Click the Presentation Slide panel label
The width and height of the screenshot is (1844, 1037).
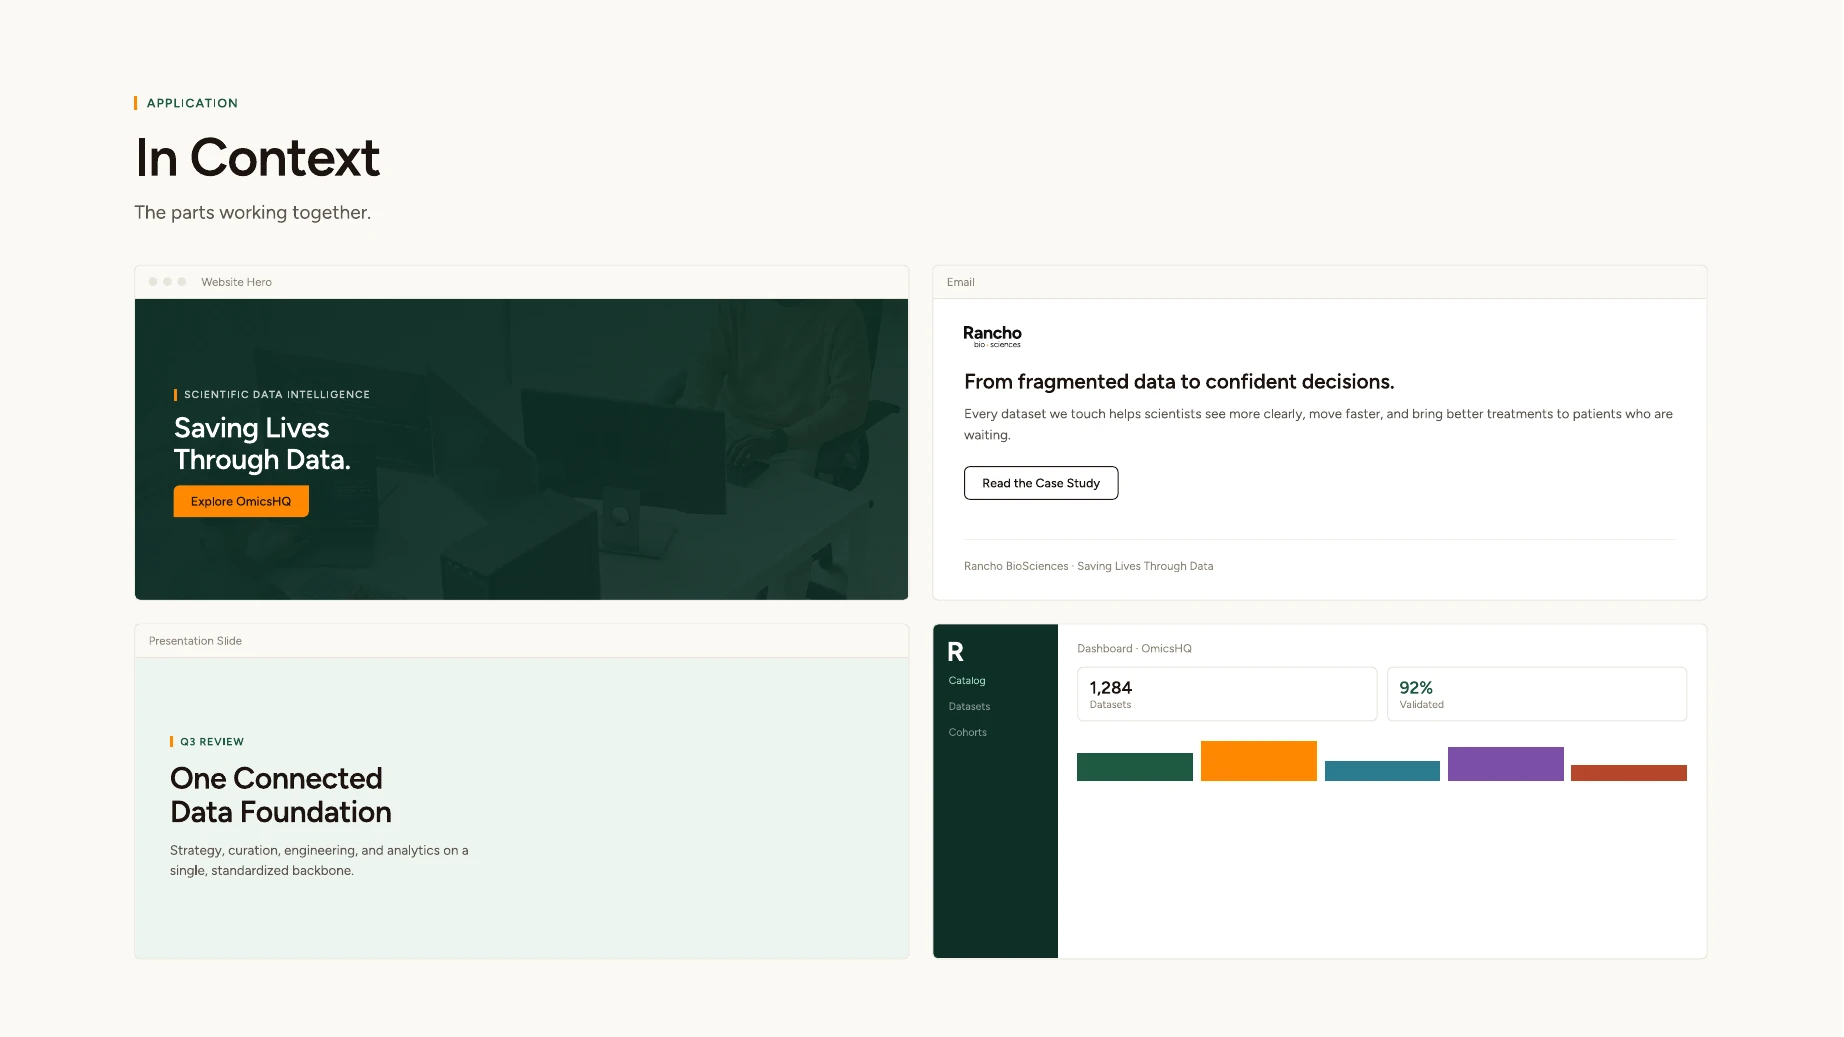tap(195, 641)
